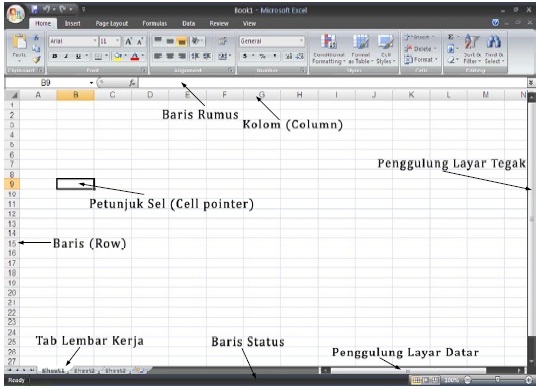Click Increase Decimal
This screenshot has height=389, width=537.
(289, 56)
